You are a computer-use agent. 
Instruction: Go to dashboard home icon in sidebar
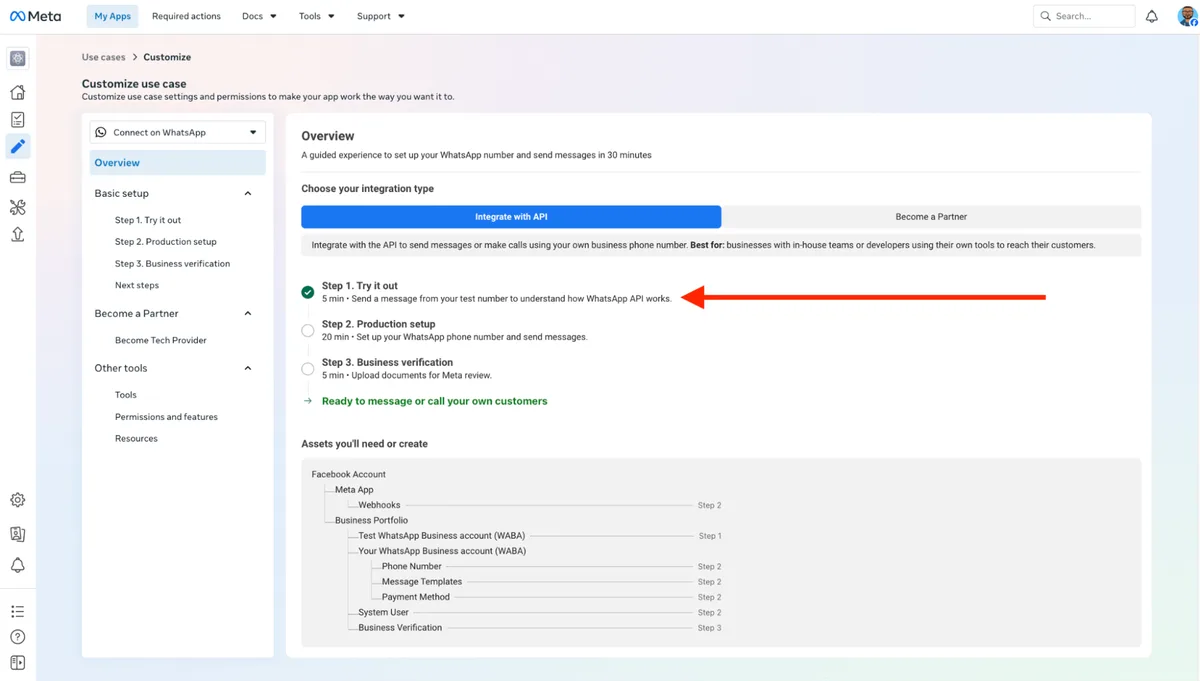coord(17,92)
